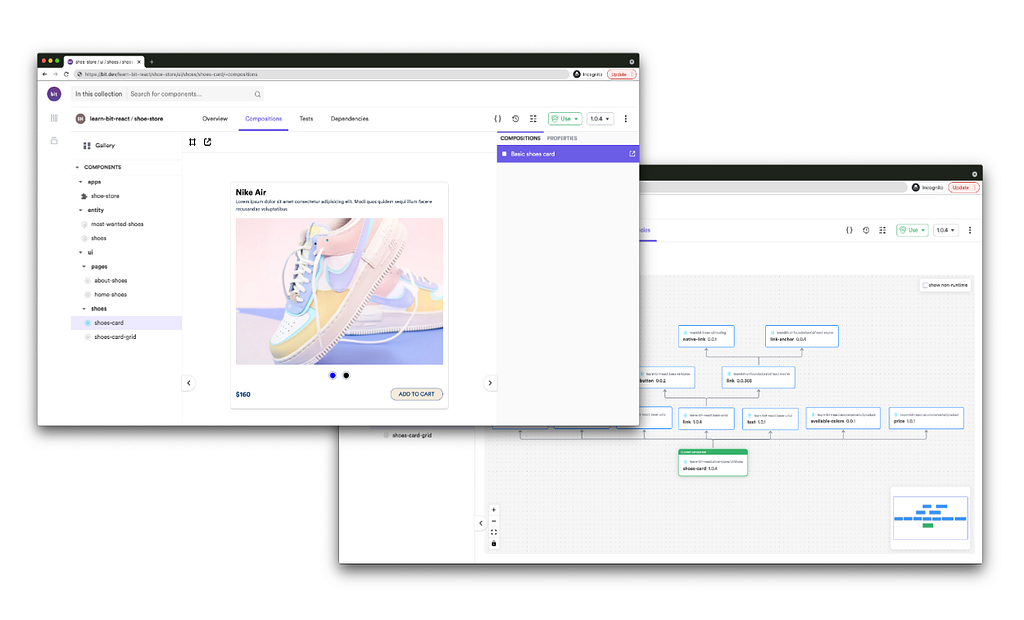This screenshot has width=1024, height=620.
Task: Open the components grid icon in left rail
Action: (54, 118)
